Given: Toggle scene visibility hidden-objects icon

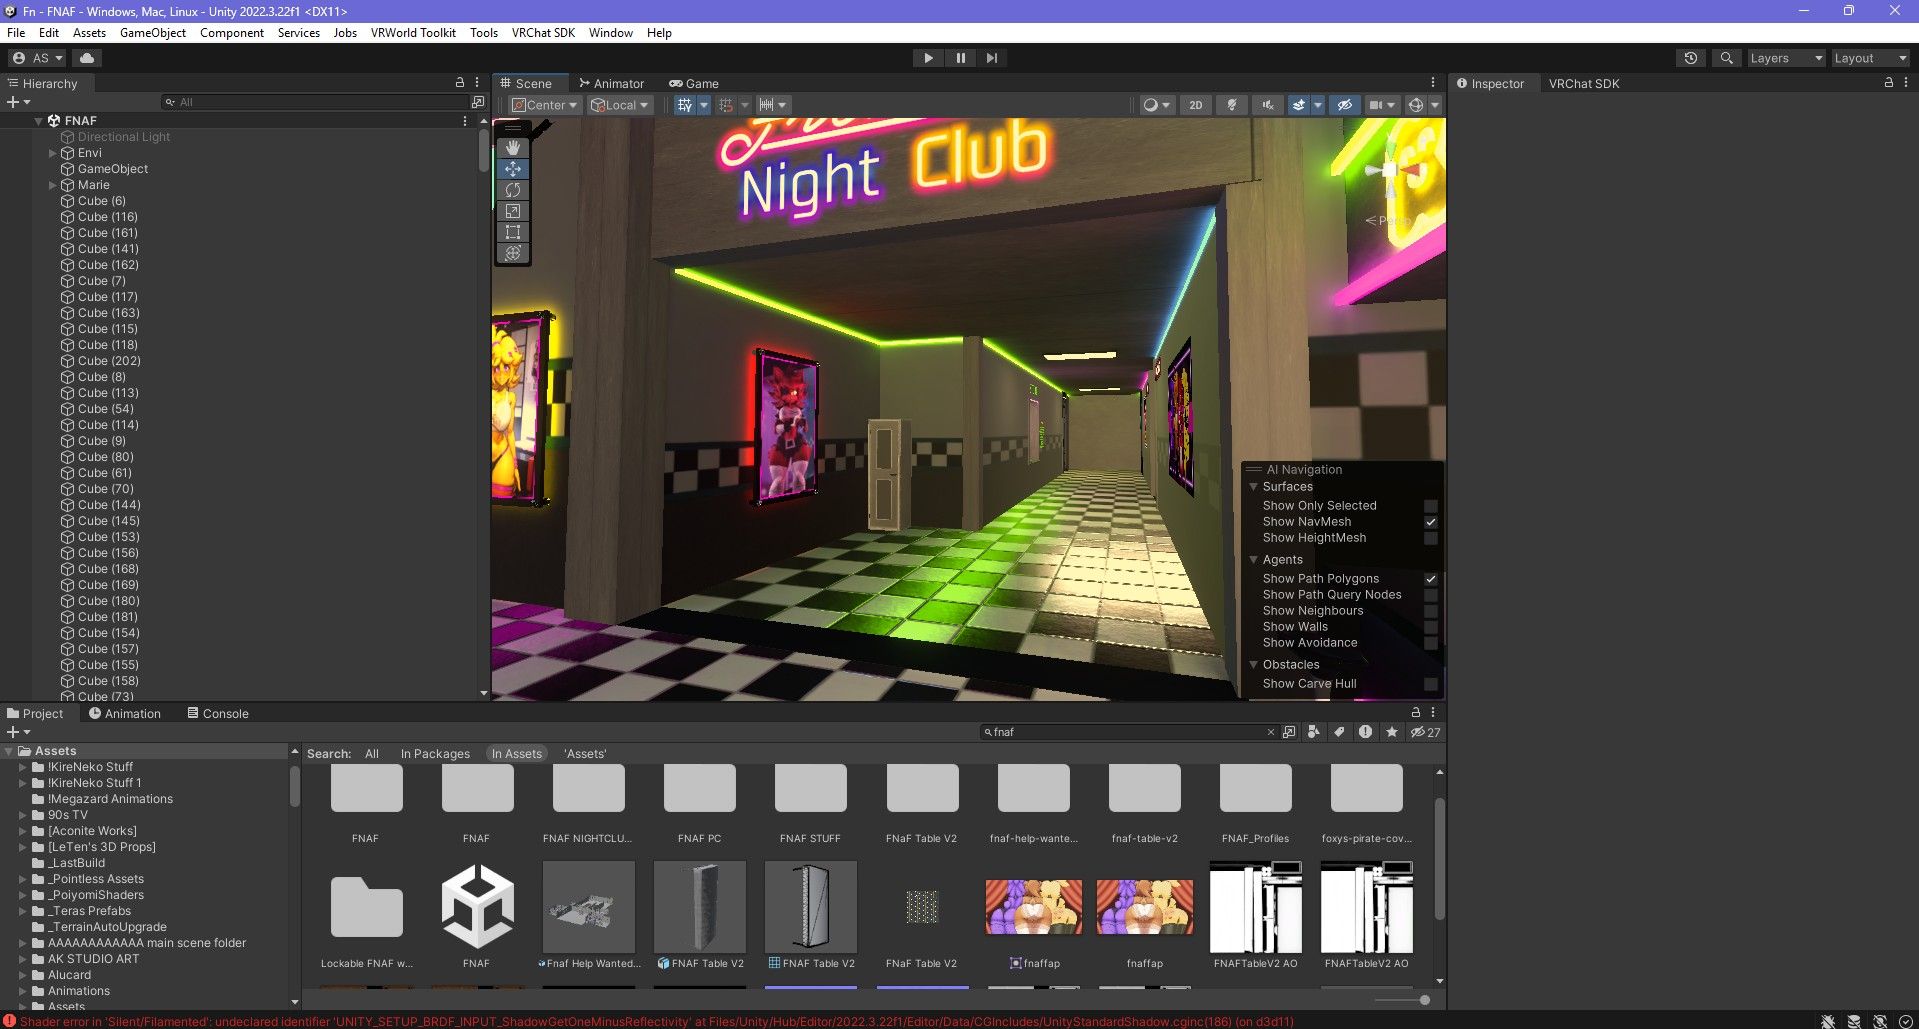Looking at the screenshot, I should pos(1345,105).
